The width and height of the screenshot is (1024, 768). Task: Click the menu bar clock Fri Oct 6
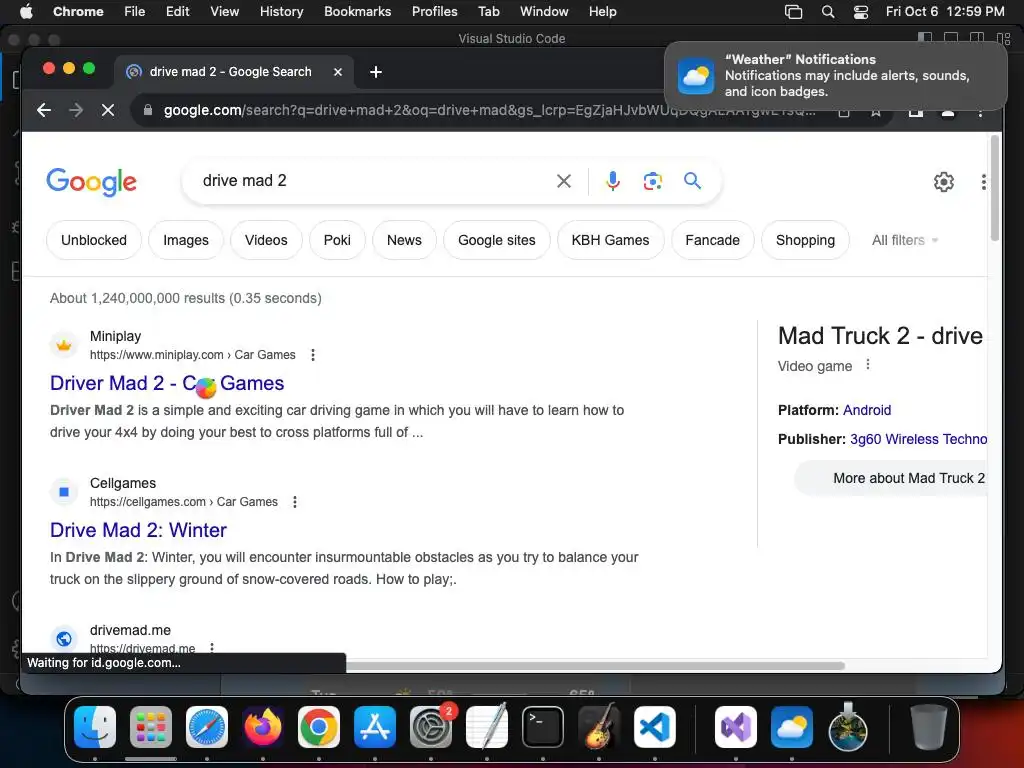pyautogui.click(x=945, y=12)
